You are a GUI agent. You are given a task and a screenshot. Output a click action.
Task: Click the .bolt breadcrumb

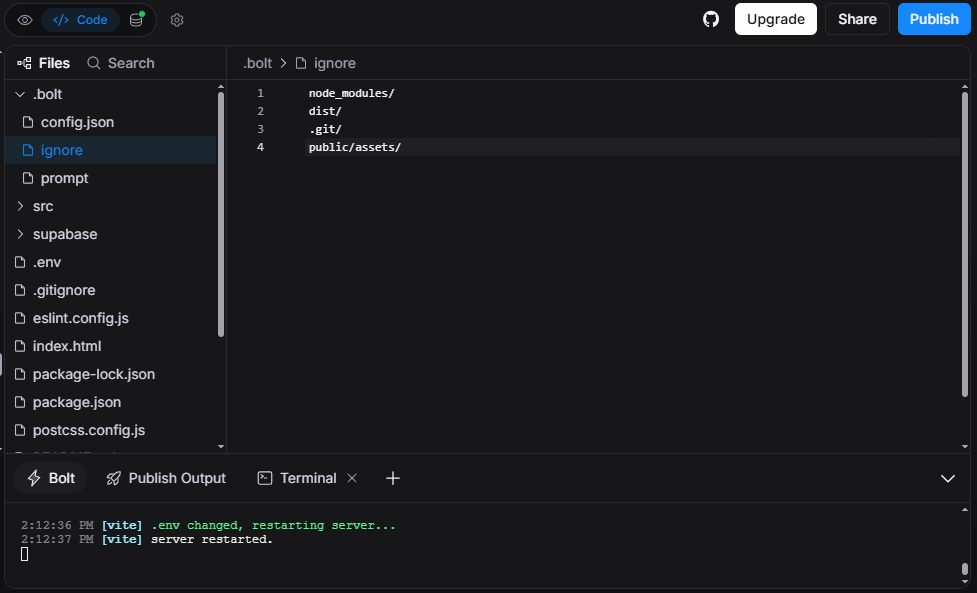(257, 63)
